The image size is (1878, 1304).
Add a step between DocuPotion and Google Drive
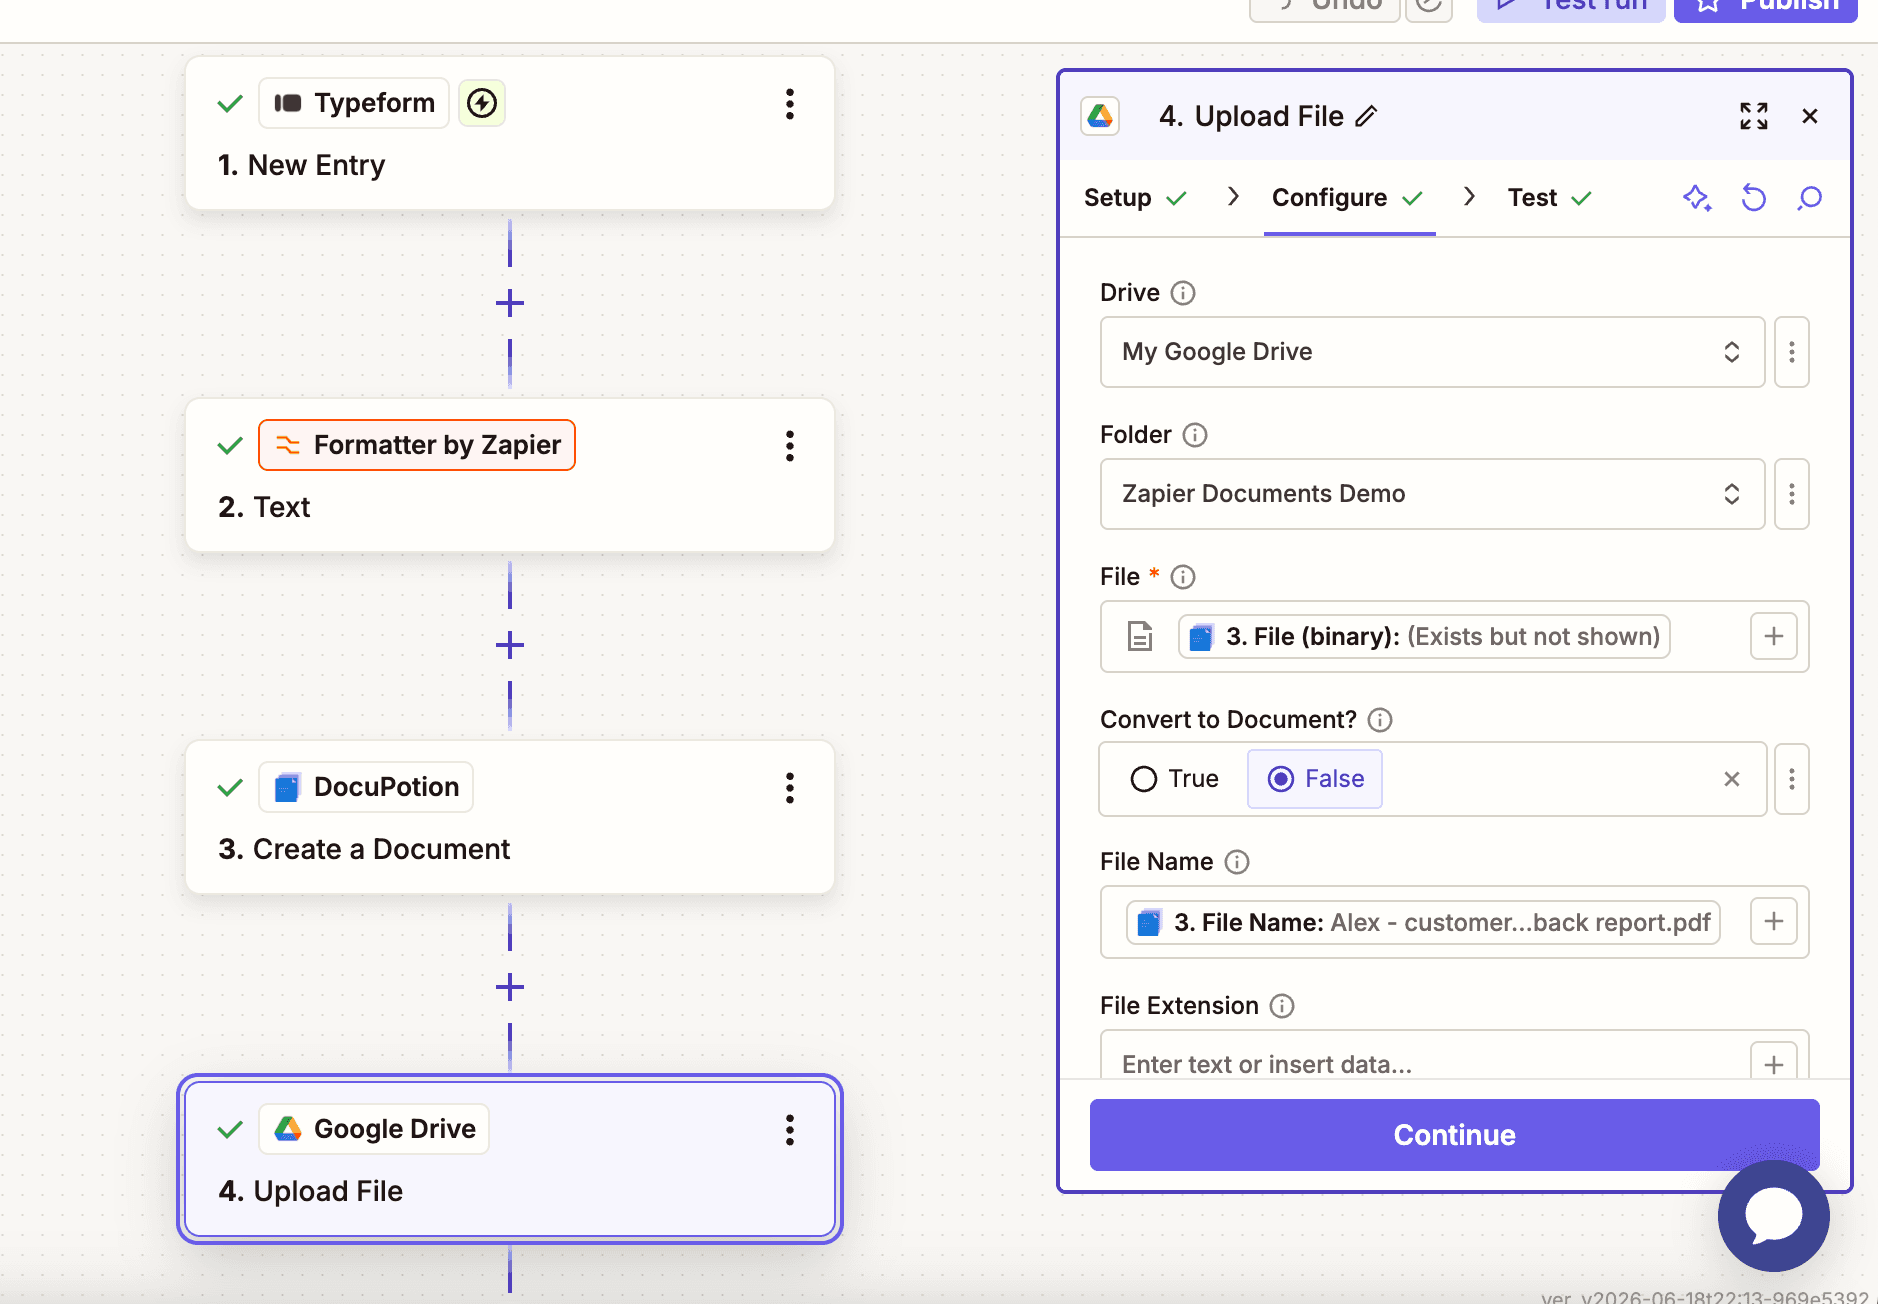(x=510, y=987)
